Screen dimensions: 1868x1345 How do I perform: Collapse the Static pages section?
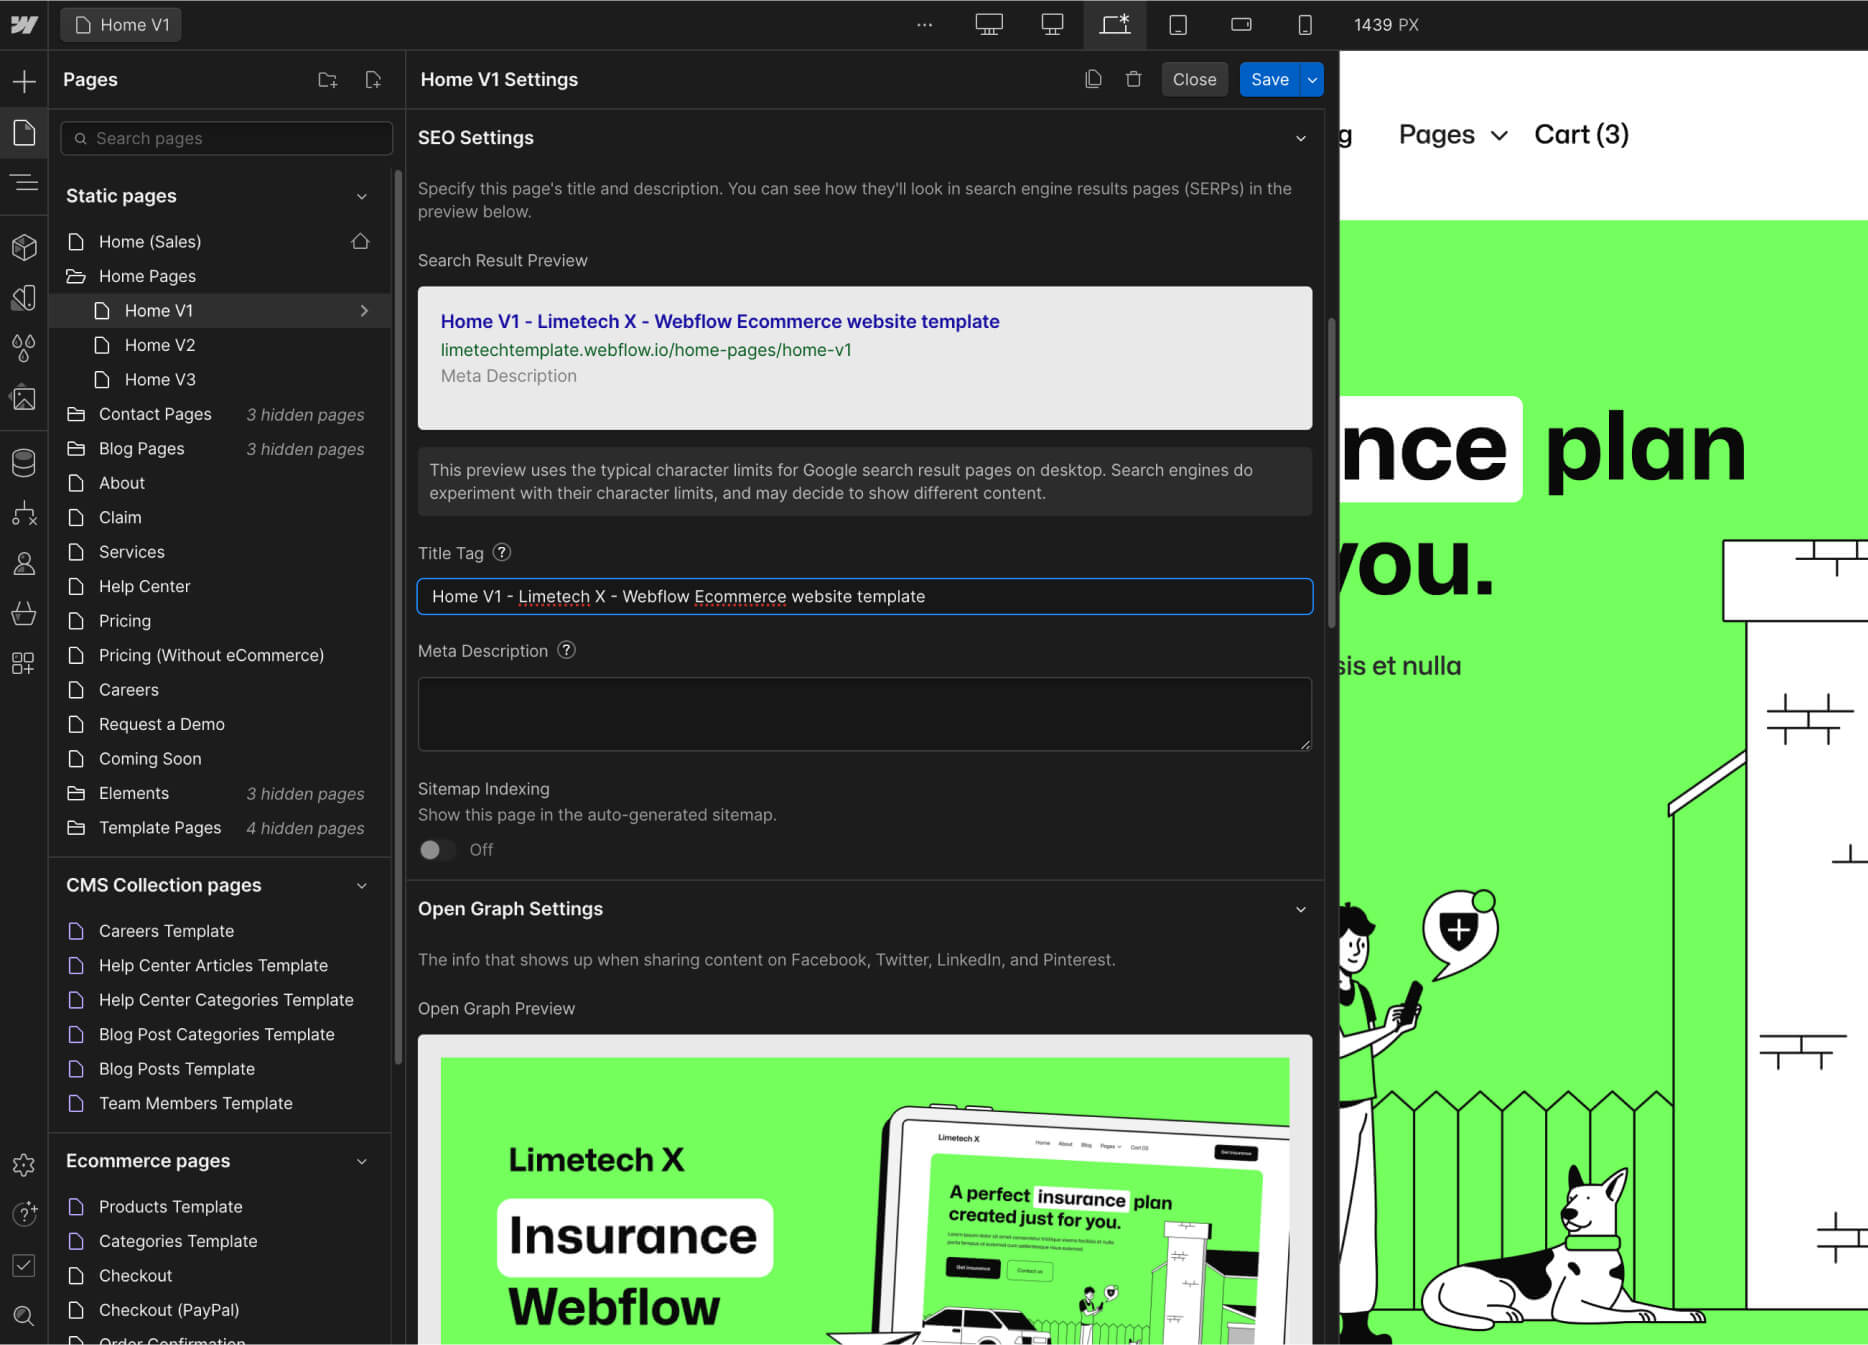[x=361, y=196]
